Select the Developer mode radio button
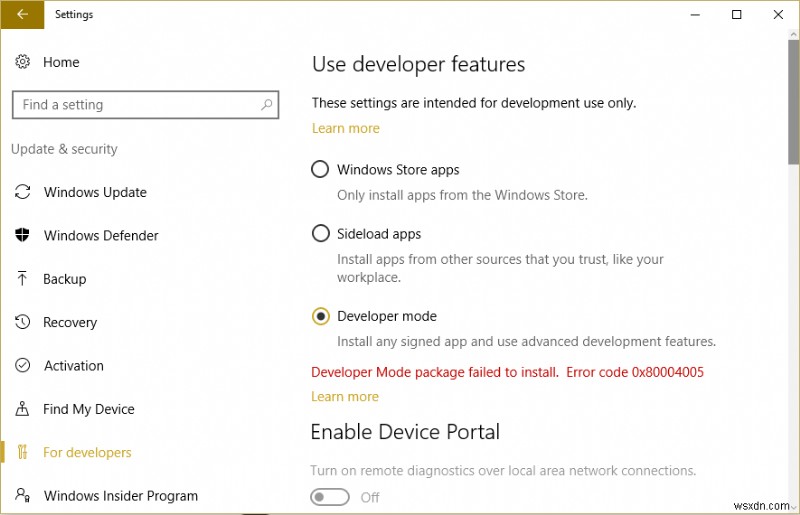Screen dimensions: 800x515 320,316
